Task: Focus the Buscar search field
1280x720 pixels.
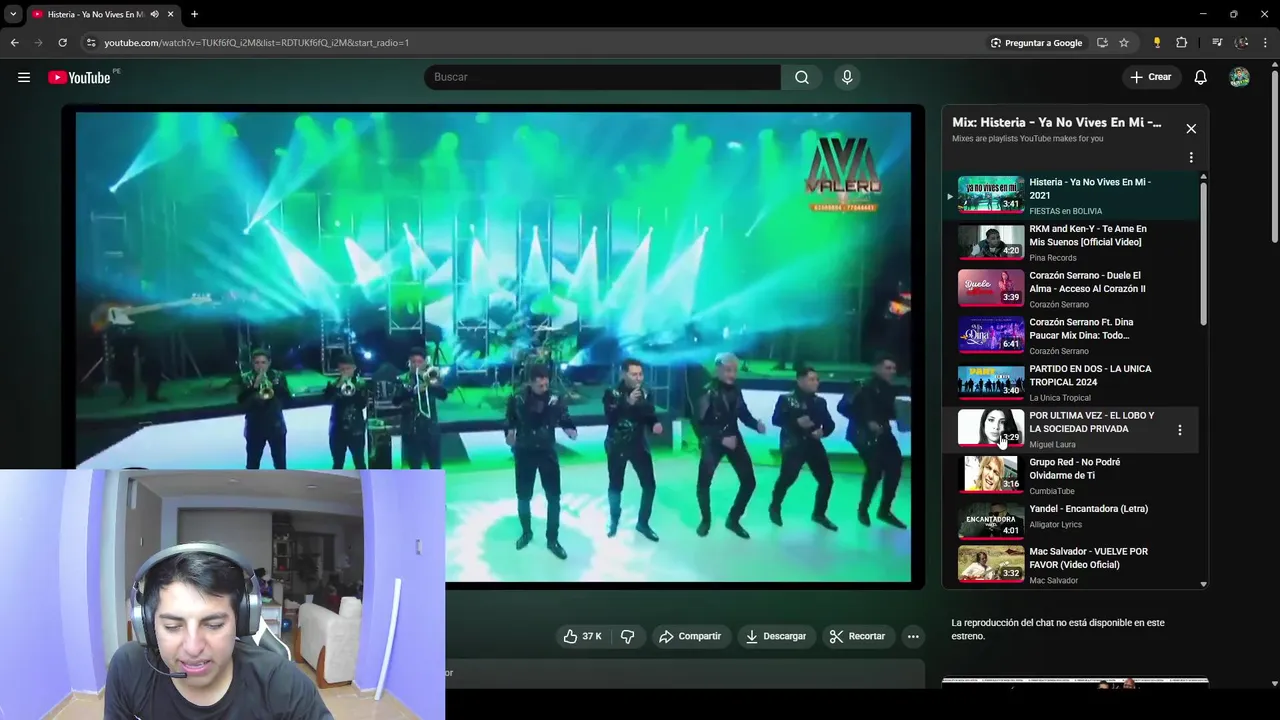Action: tap(602, 77)
